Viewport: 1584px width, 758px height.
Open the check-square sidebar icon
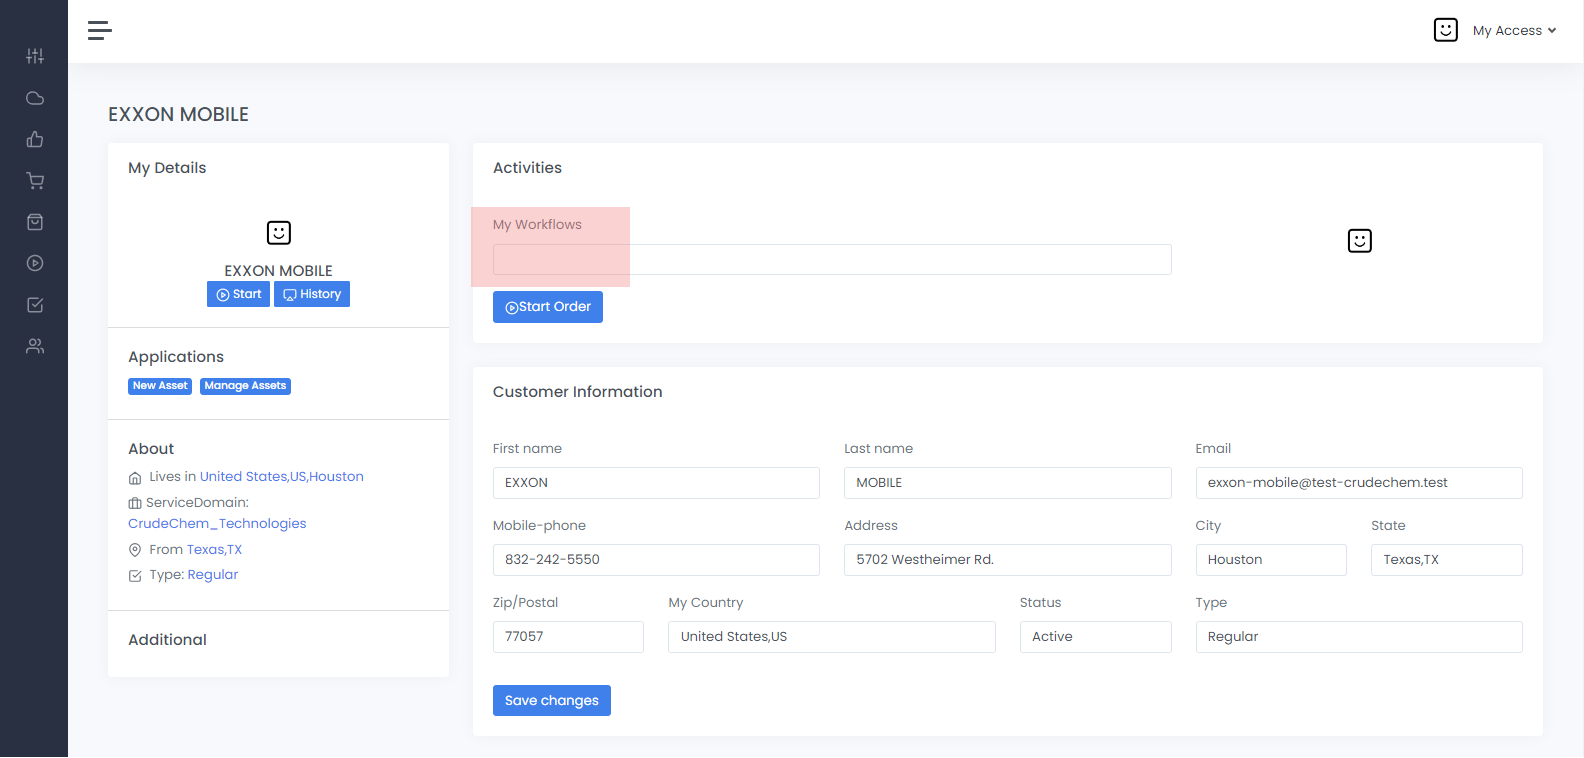35,305
